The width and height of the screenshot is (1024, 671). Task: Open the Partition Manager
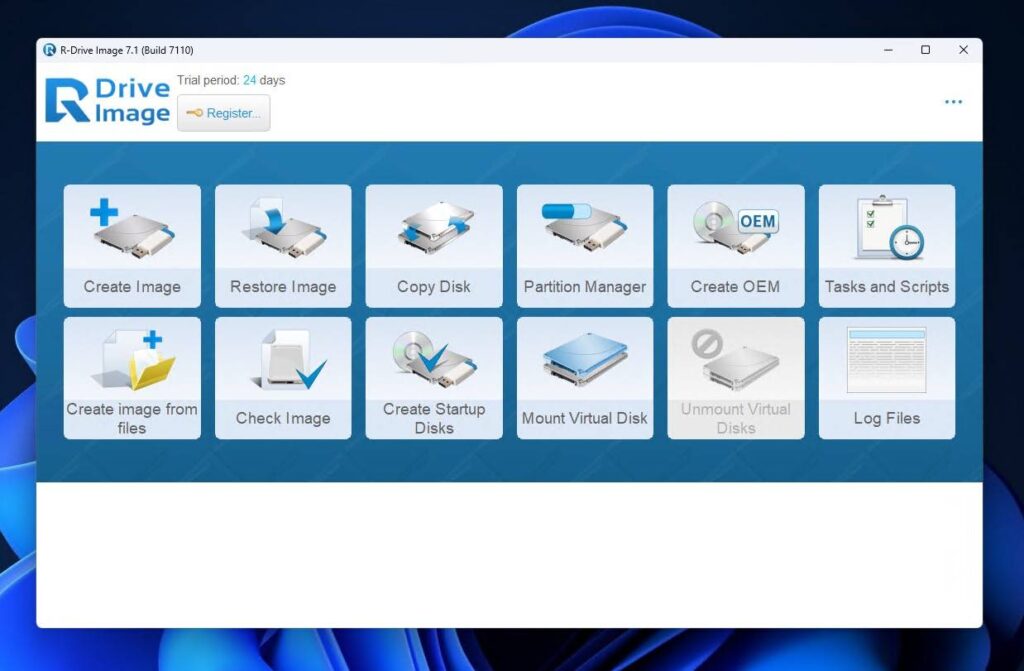click(x=584, y=245)
